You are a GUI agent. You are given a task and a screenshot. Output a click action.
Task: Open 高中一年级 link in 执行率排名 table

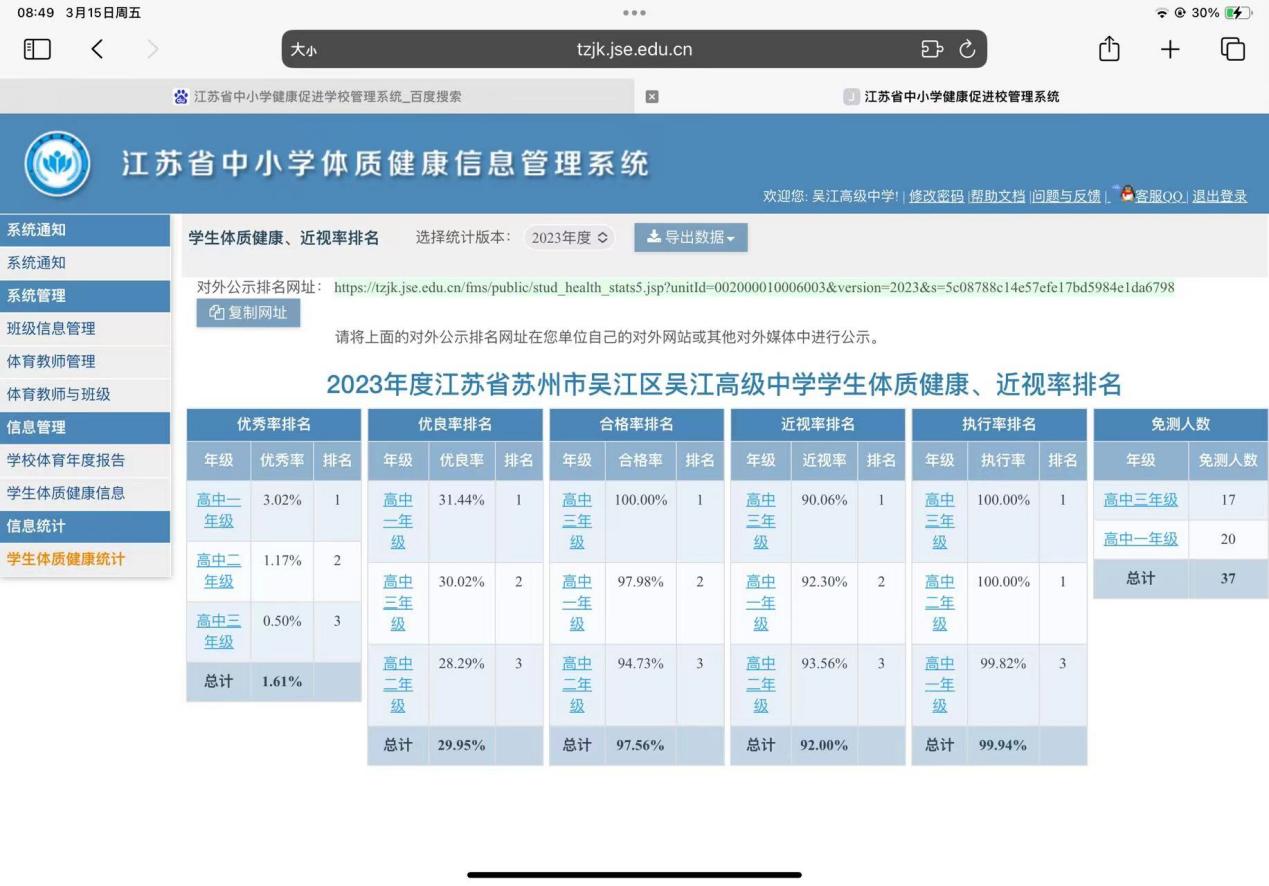coord(940,684)
